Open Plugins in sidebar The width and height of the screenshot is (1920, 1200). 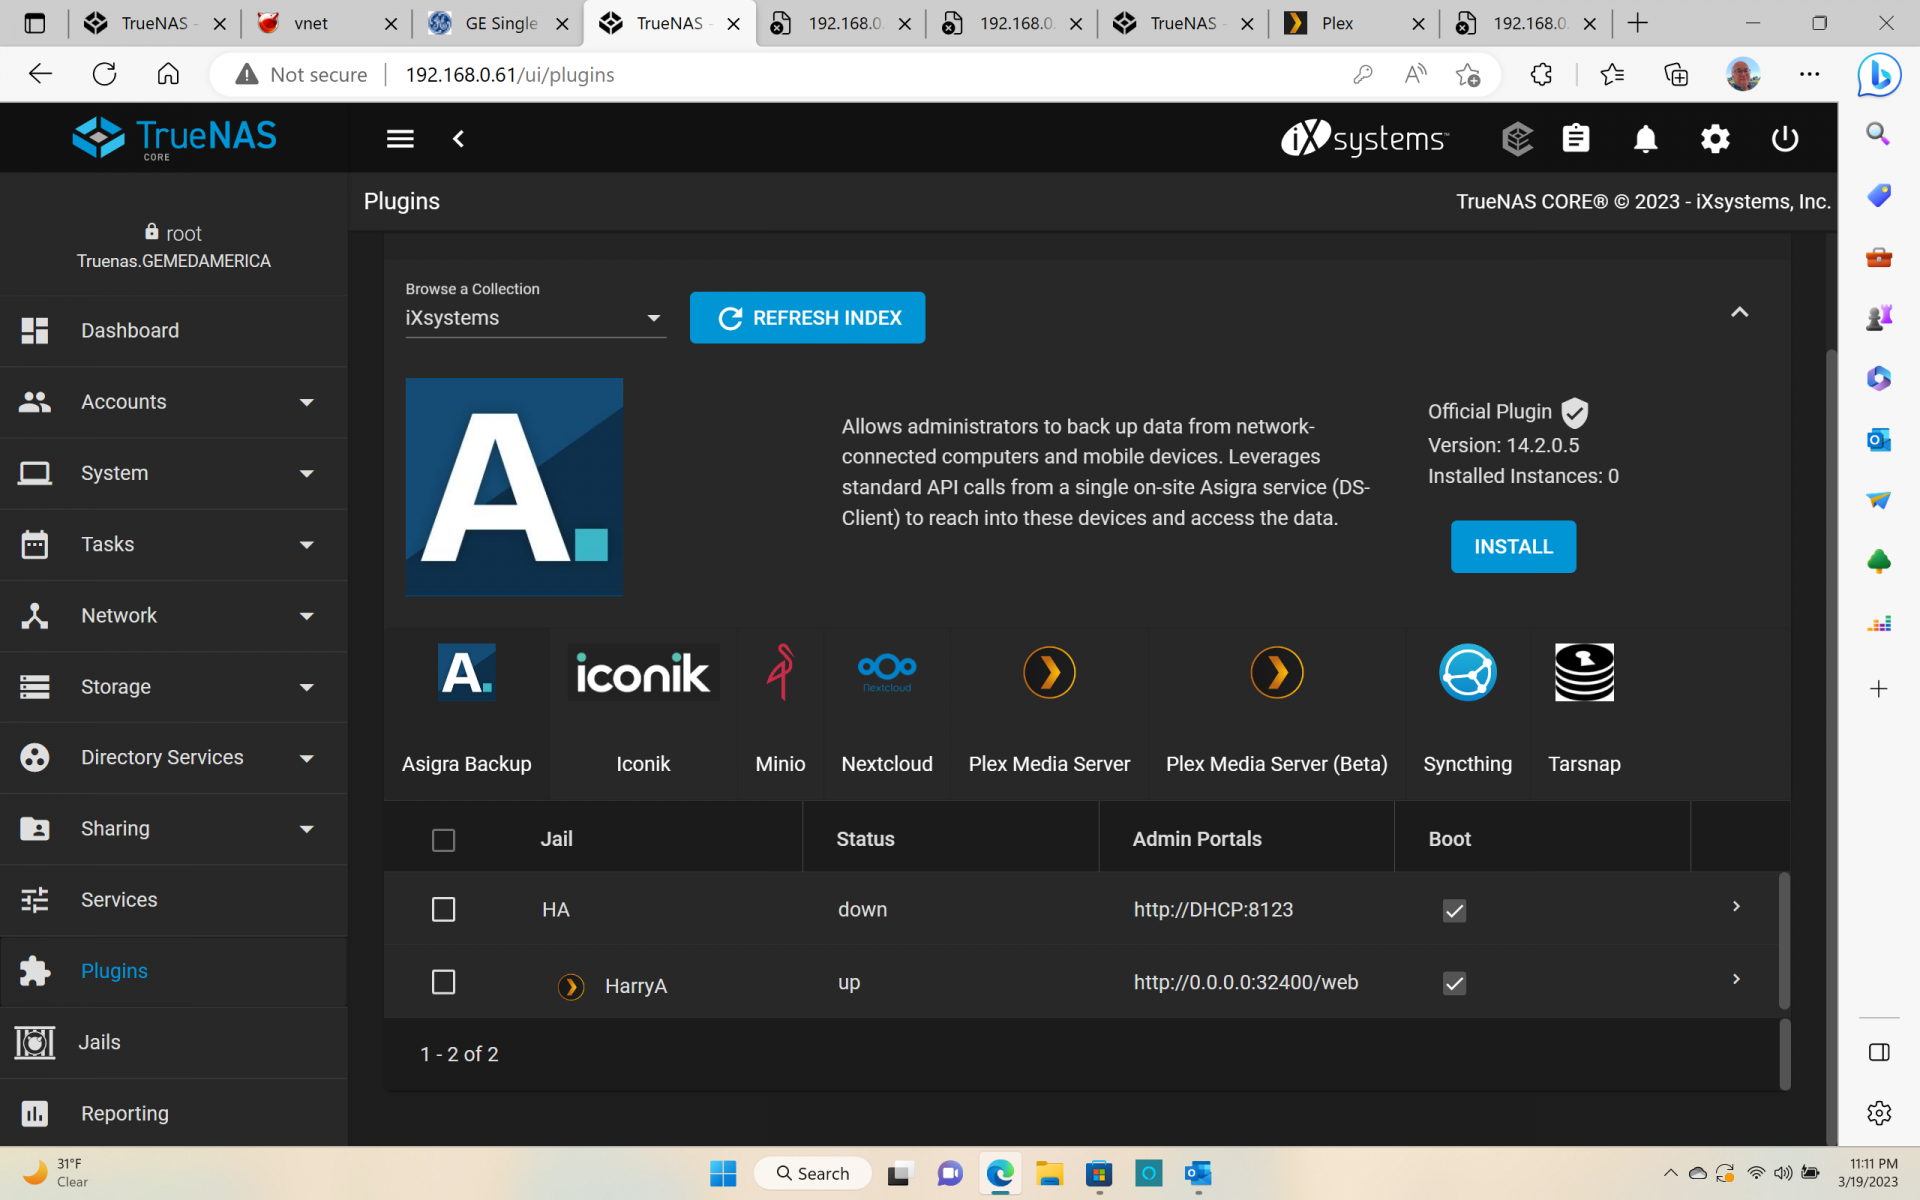174,971
